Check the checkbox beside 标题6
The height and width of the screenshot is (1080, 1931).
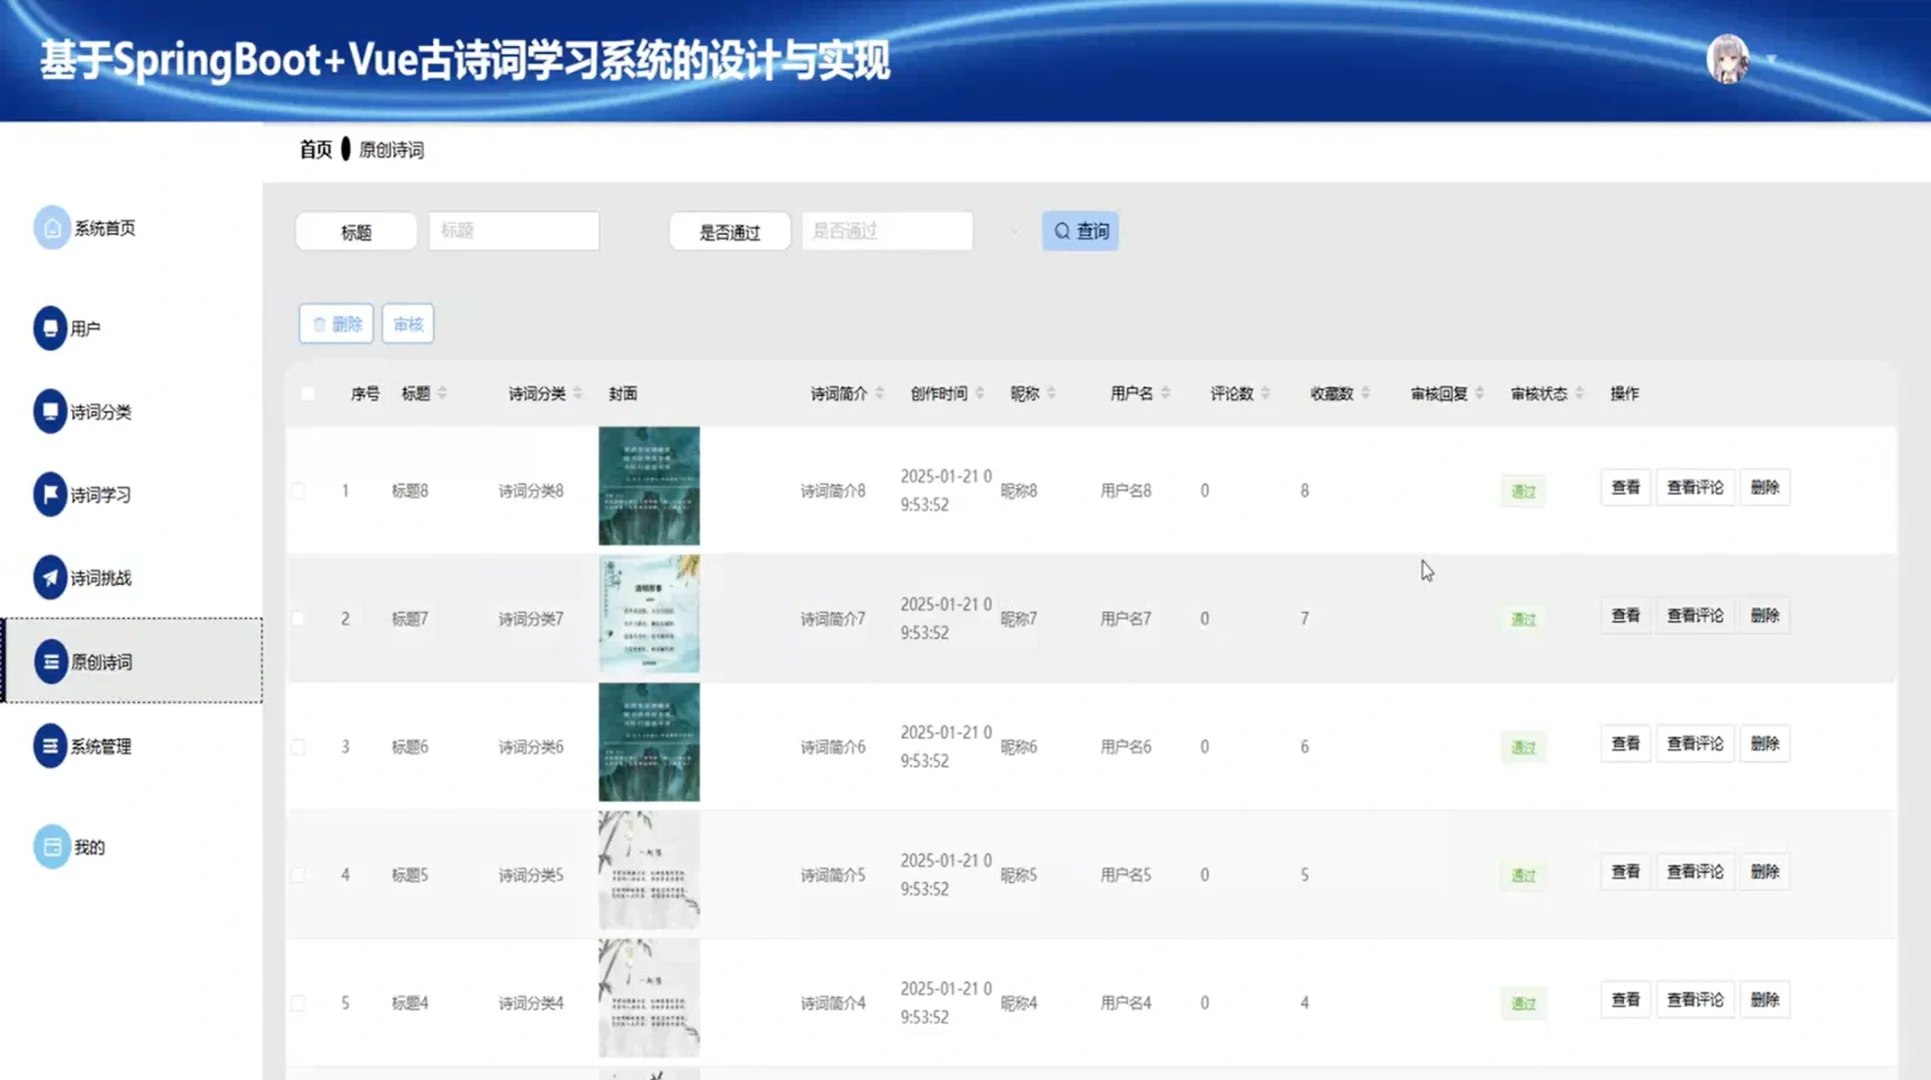[297, 746]
